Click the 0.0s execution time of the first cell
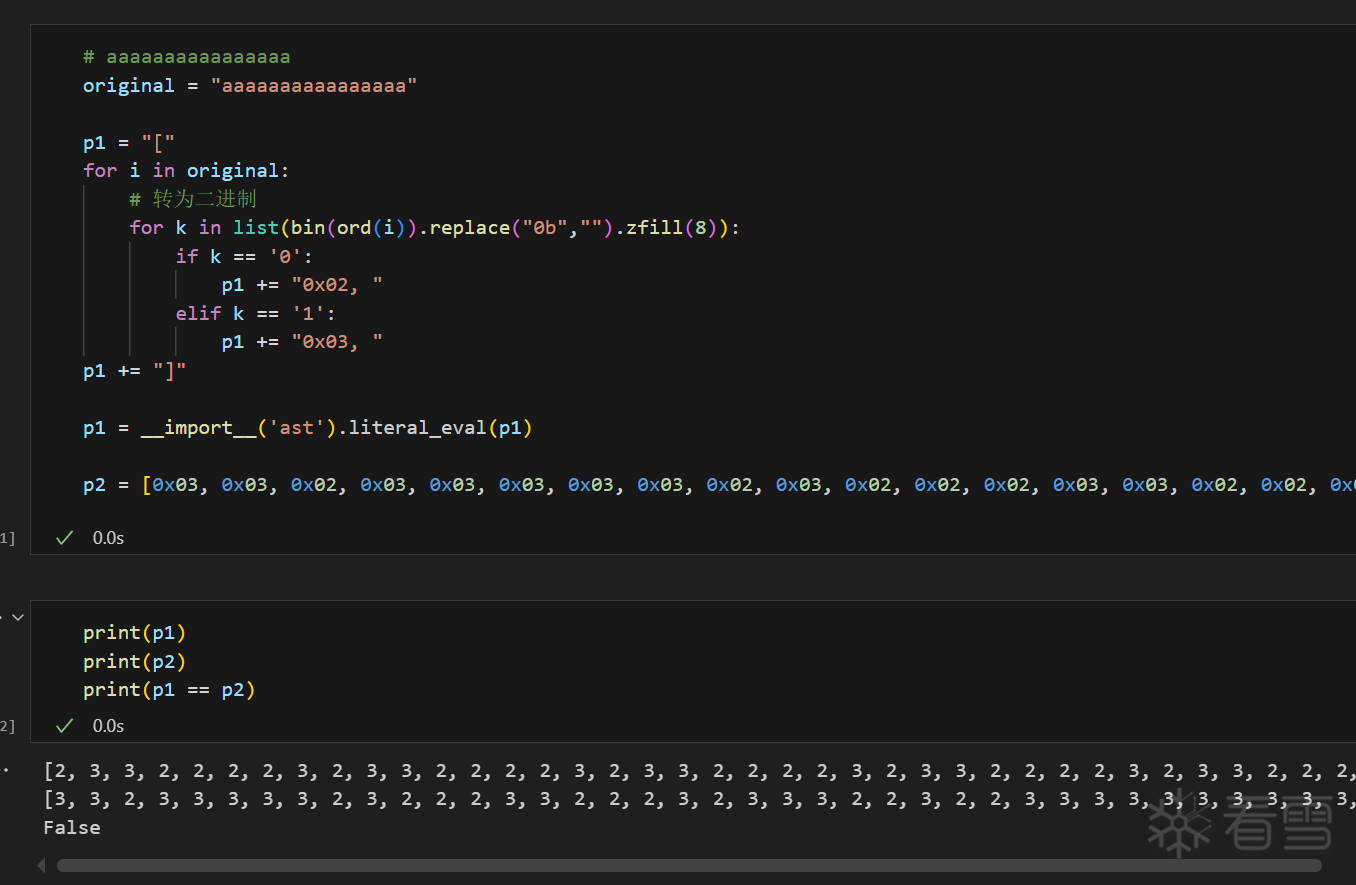Viewport: 1356px width, 885px height. pyautogui.click(x=108, y=538)
